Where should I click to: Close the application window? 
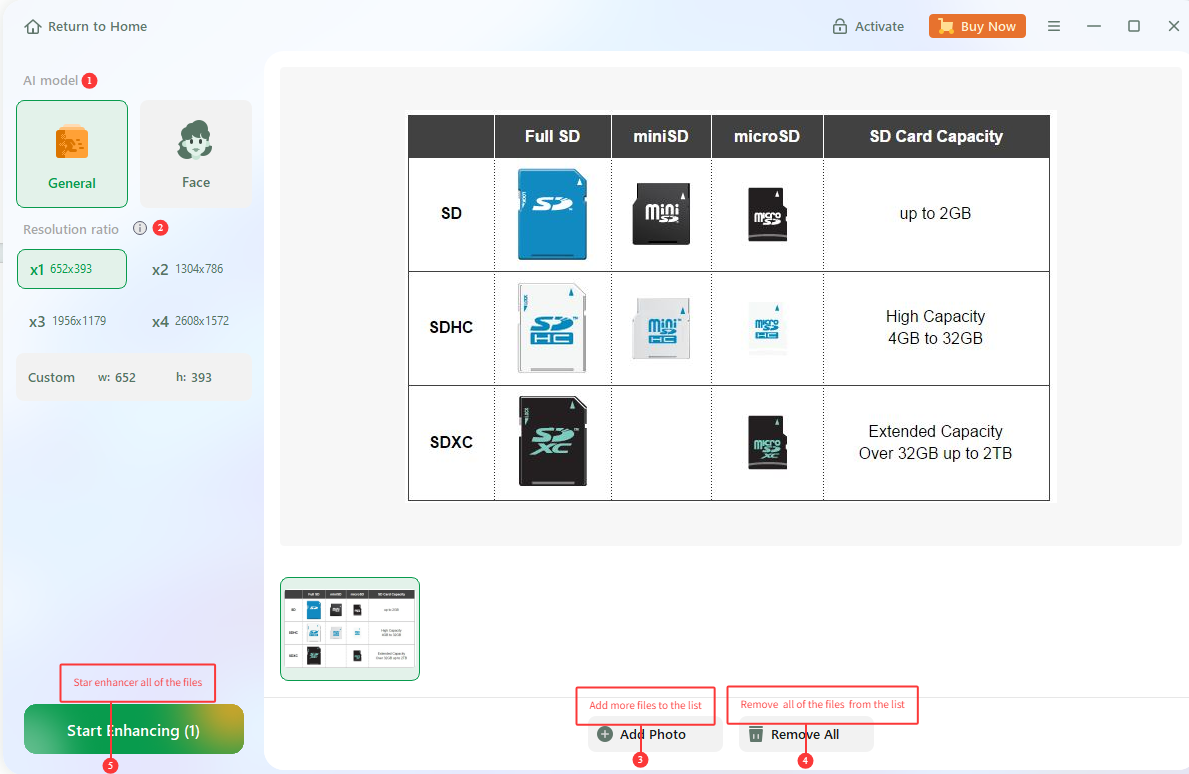[x=1173, y=27]
